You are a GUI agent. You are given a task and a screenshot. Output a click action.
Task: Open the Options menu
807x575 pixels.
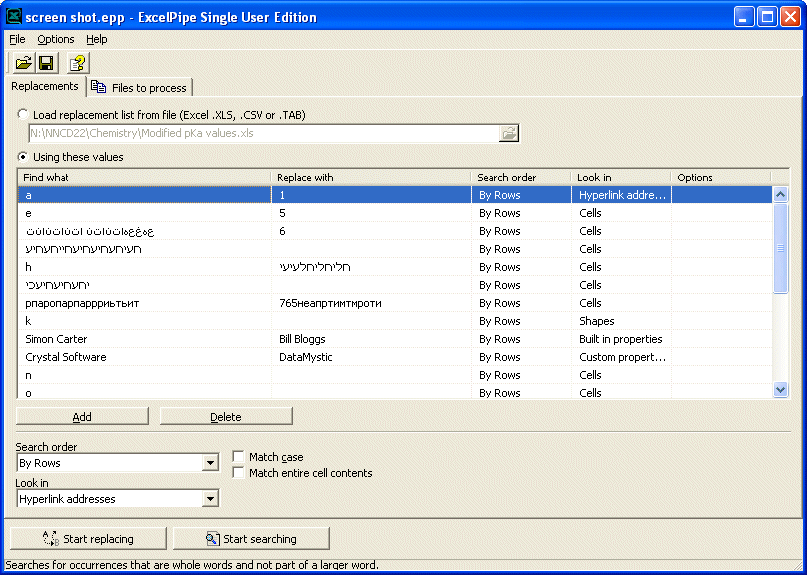(56, 39)
